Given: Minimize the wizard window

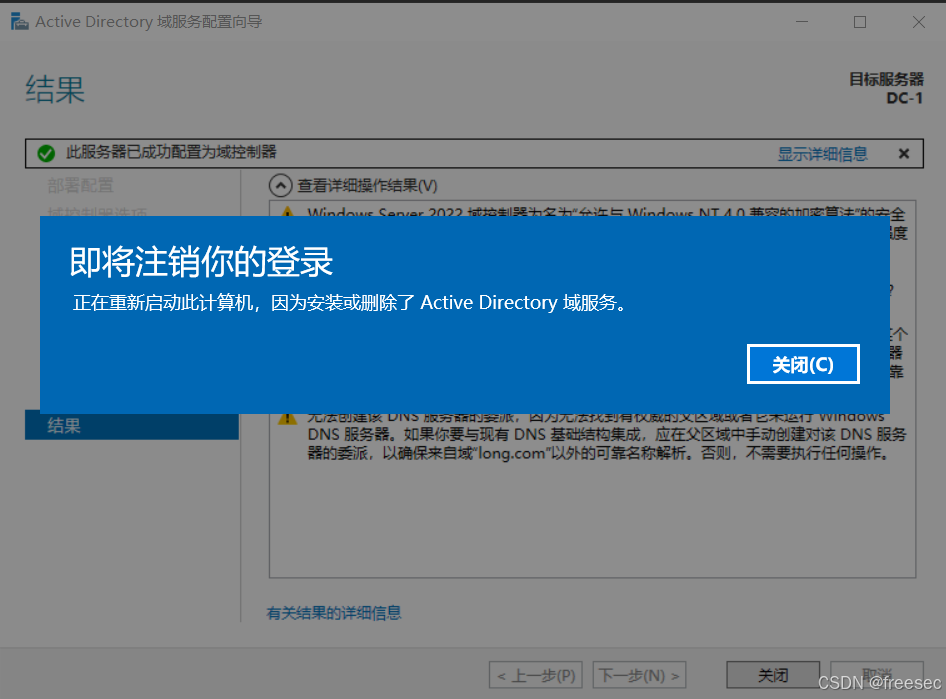Looking at the screenshot, I should 802,22.
